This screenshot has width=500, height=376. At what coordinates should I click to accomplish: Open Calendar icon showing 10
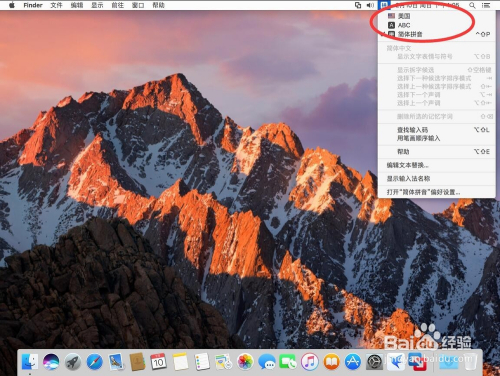click(158, 362)
